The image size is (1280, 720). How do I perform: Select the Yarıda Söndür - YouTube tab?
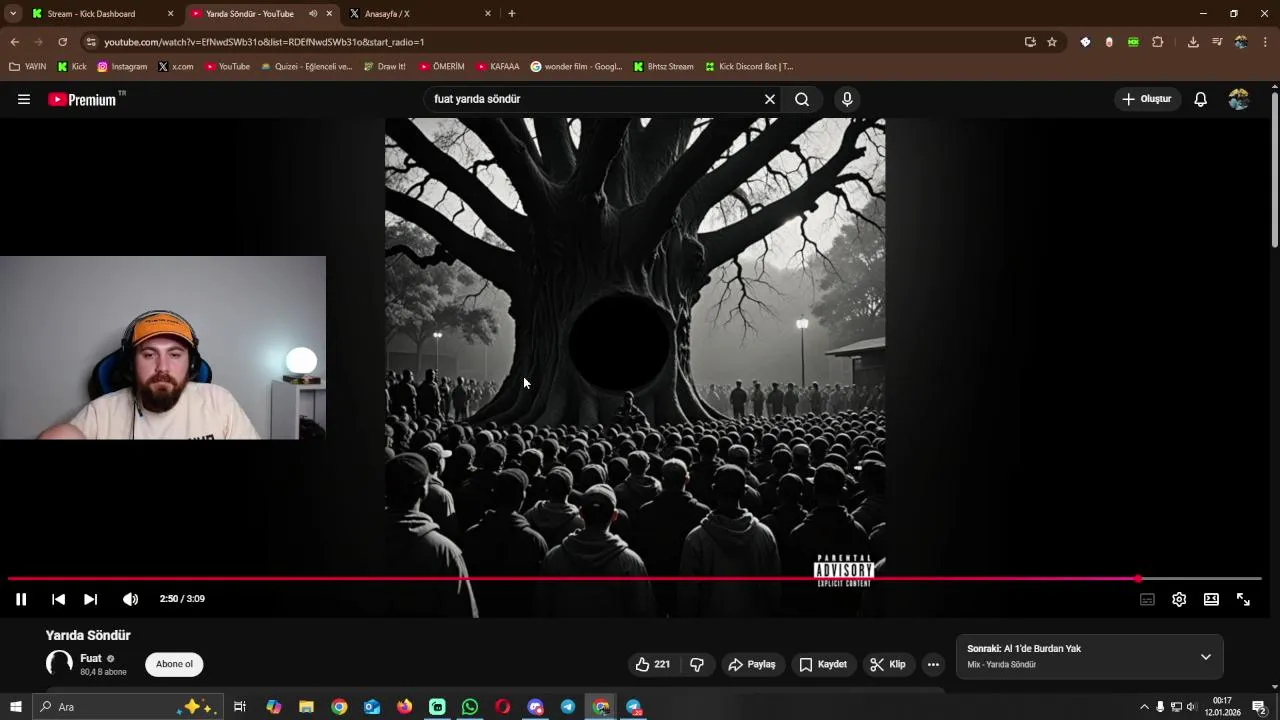pyautogui.click(x=250, y=14)
